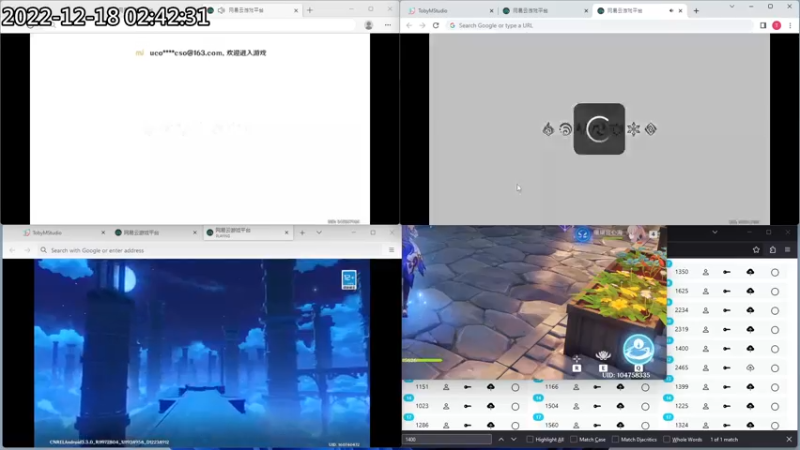Viewport: 800px width, 450px height.
Task: Go to previous find match arrow
Action: click(501, 439)
